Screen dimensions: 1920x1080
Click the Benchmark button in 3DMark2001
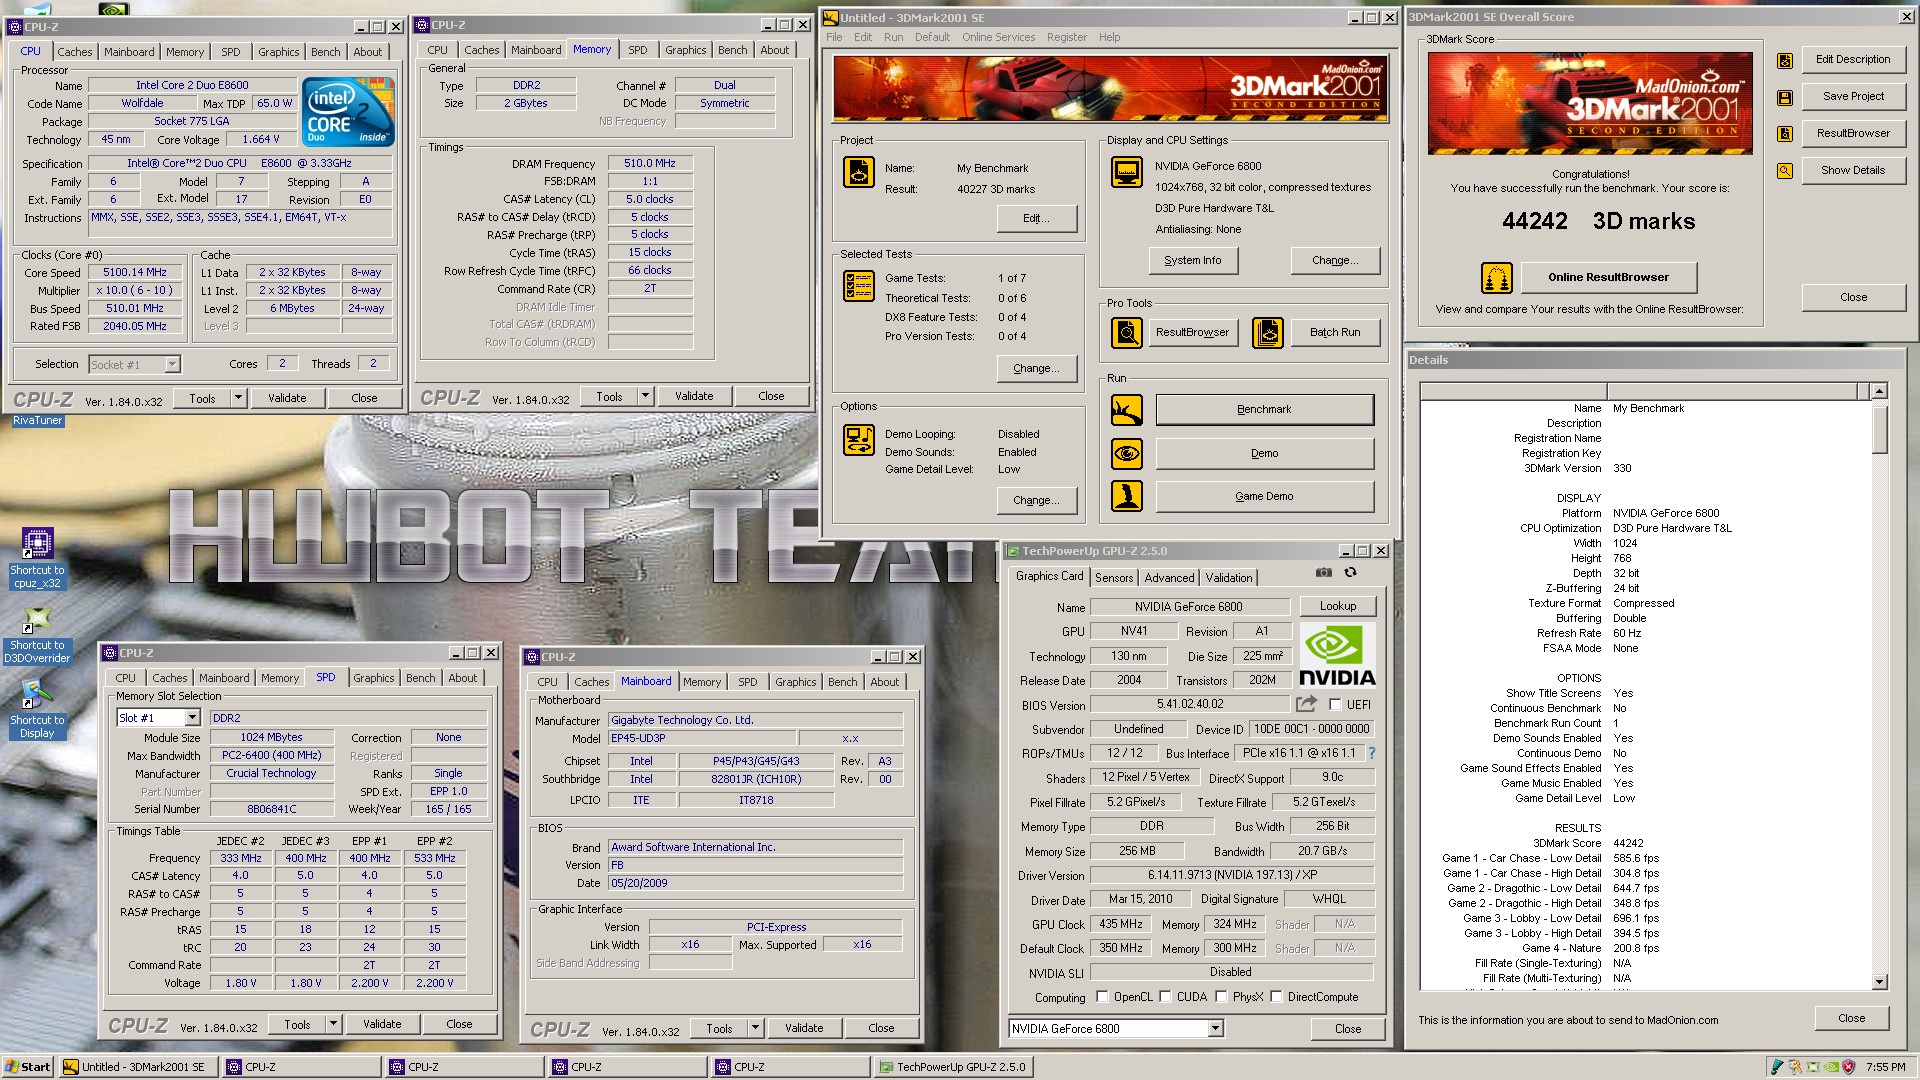coord(1264,409)
